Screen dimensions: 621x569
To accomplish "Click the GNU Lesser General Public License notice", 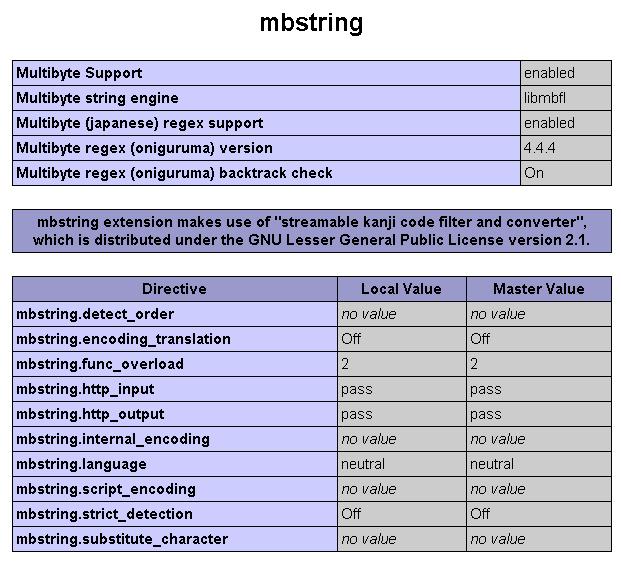I will [312, 231].
